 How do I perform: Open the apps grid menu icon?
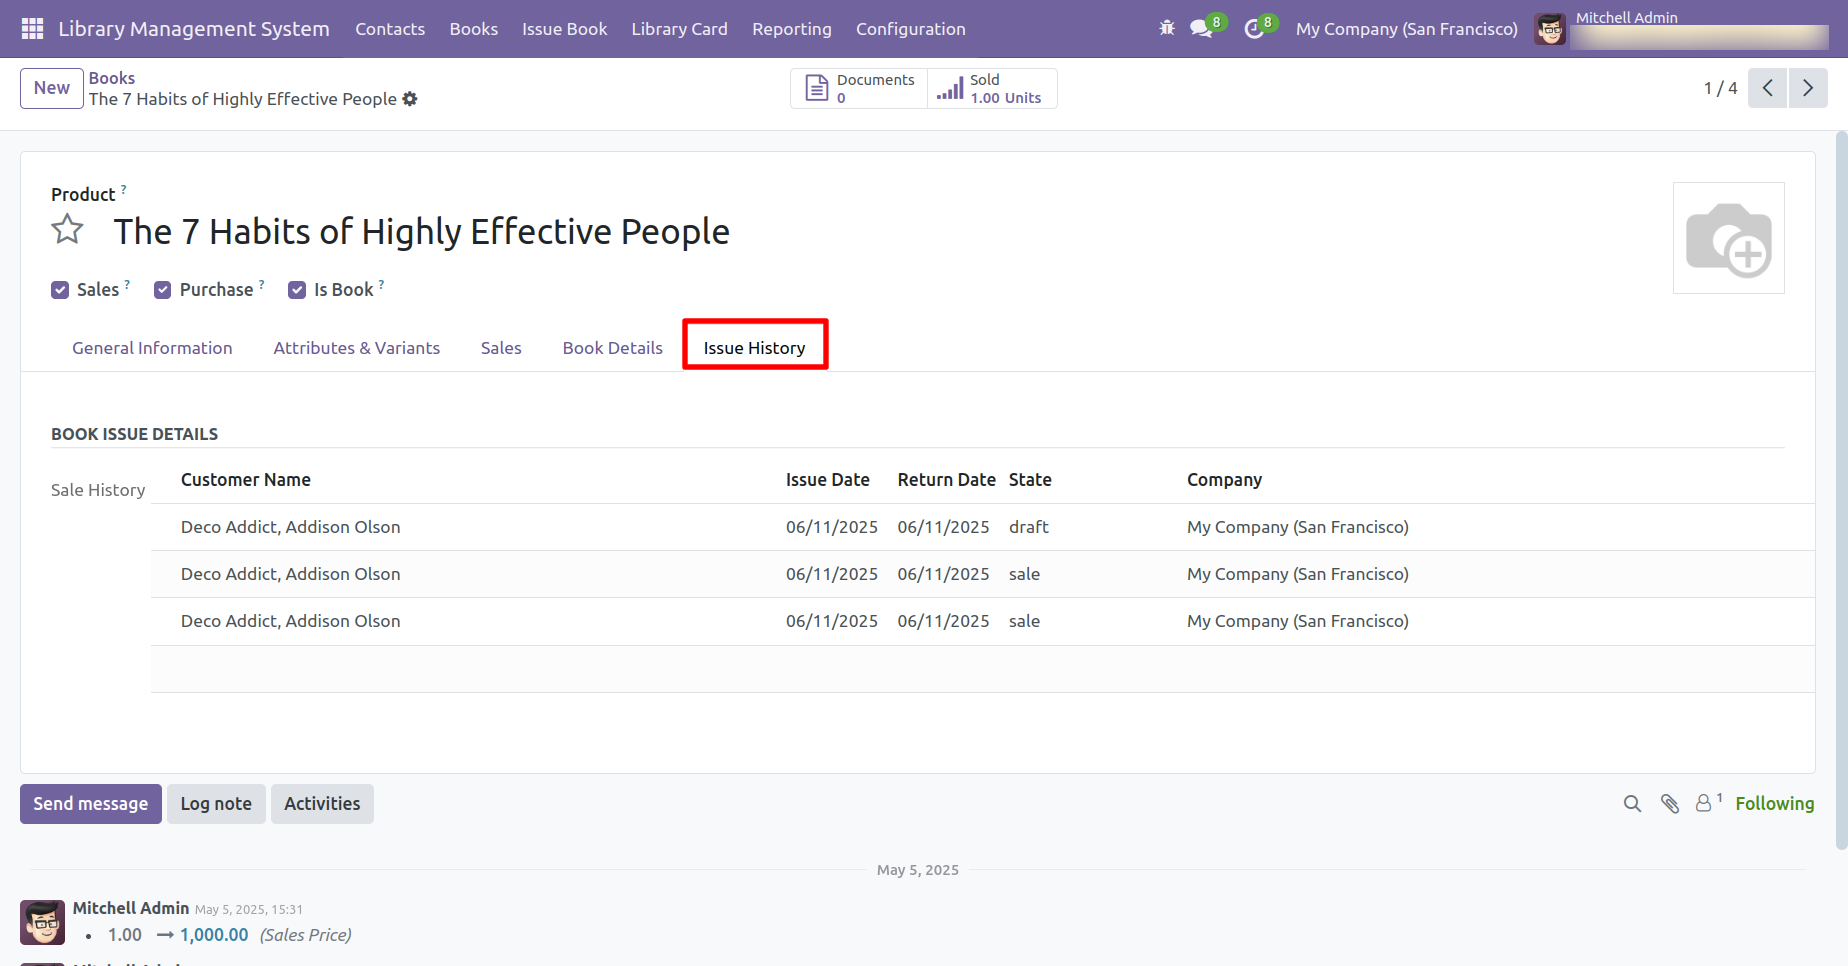pos(32,29)
